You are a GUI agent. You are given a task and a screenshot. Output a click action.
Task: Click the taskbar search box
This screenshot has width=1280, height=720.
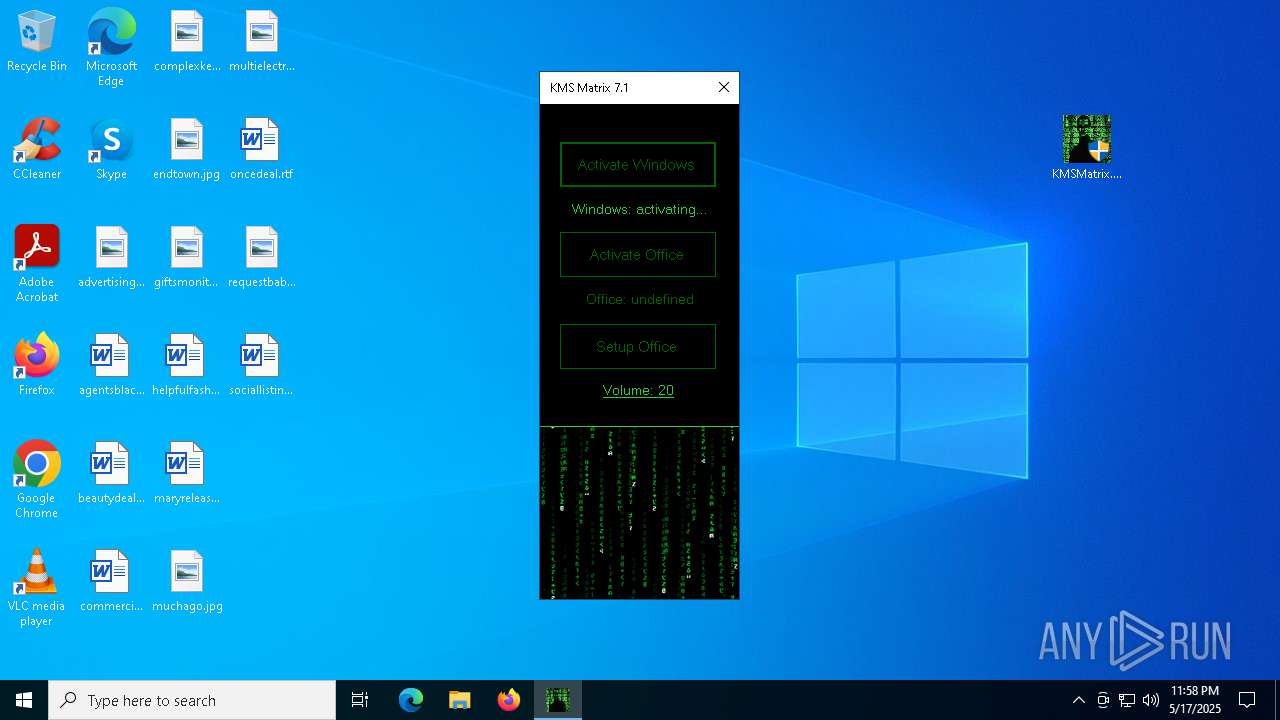tap(192, 700)
